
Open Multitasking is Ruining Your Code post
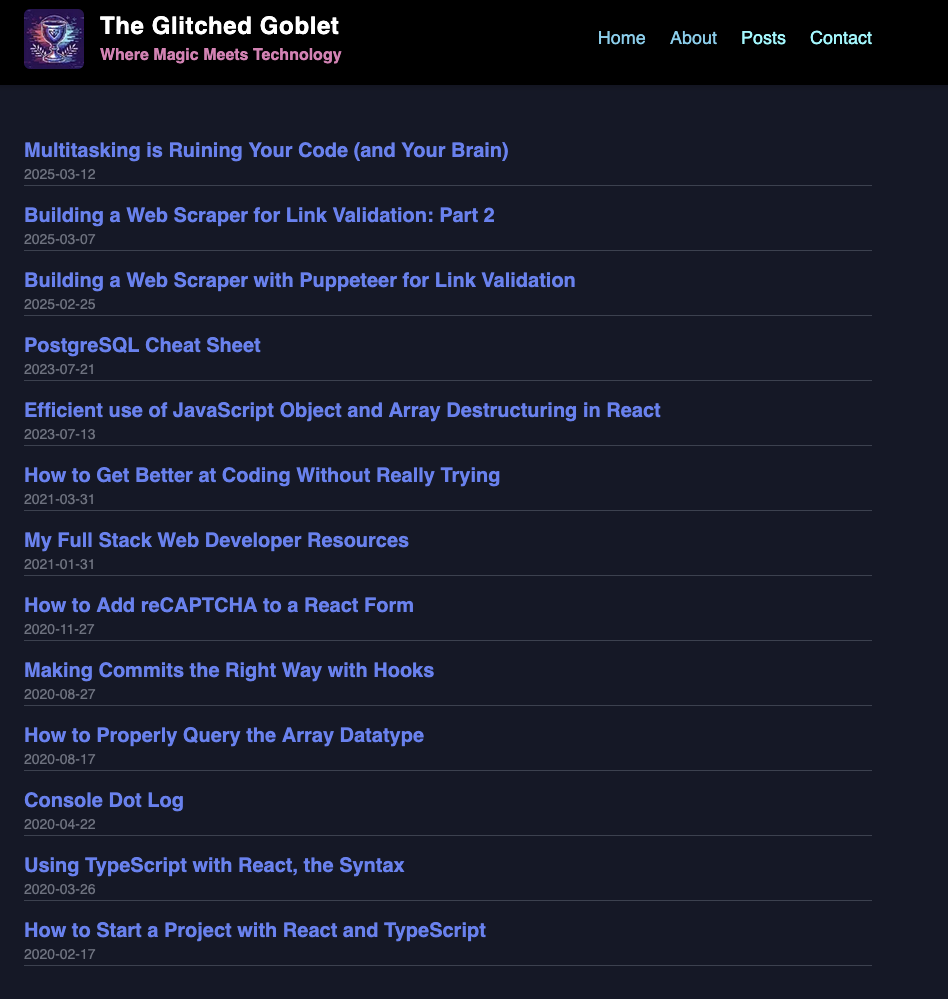266,150
